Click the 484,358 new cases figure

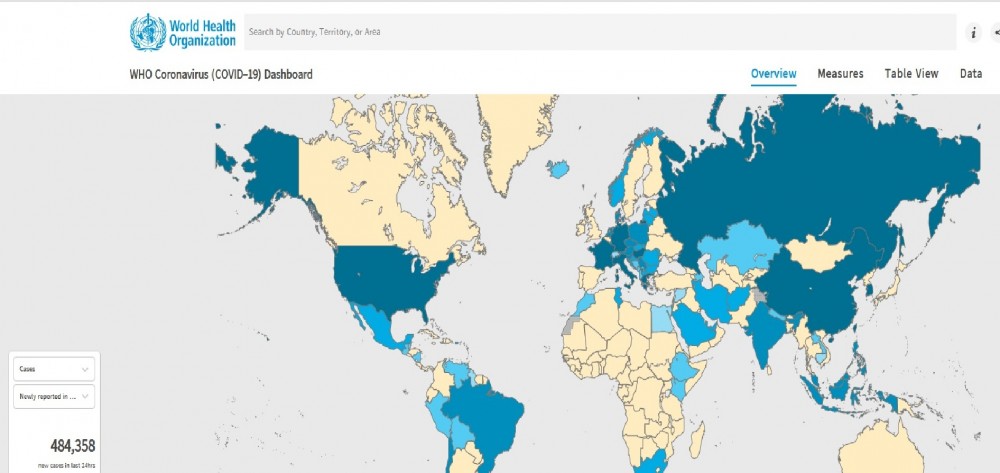(72, 446)
